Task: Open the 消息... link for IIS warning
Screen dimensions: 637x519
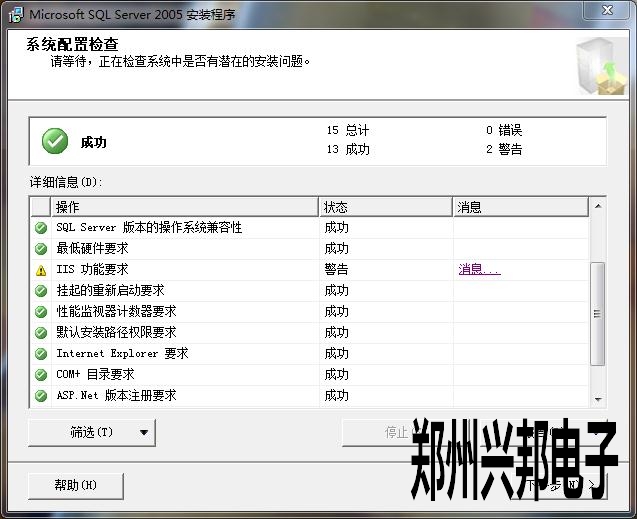Action: pos(479,270)
